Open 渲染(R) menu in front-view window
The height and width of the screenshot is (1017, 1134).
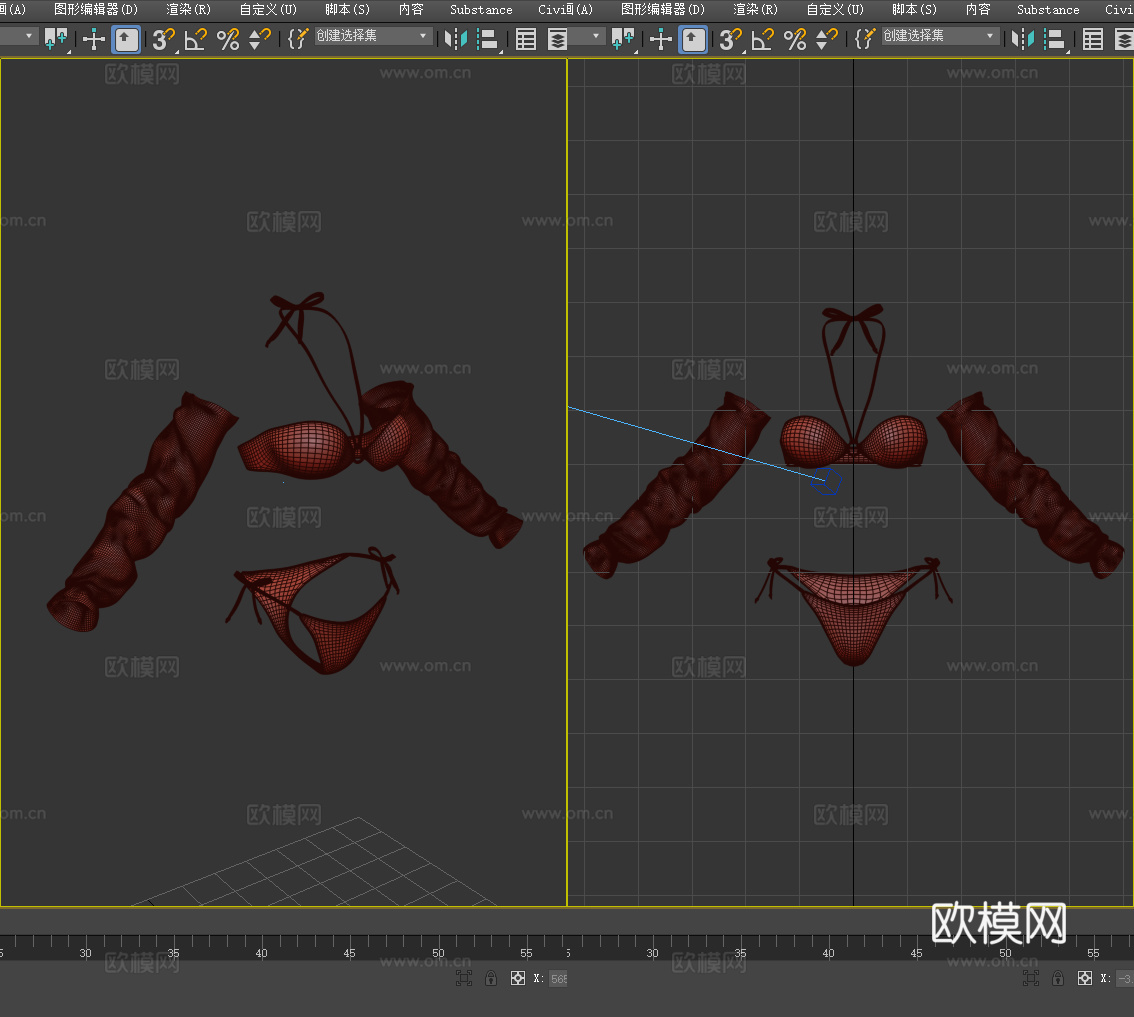[756, 9]
